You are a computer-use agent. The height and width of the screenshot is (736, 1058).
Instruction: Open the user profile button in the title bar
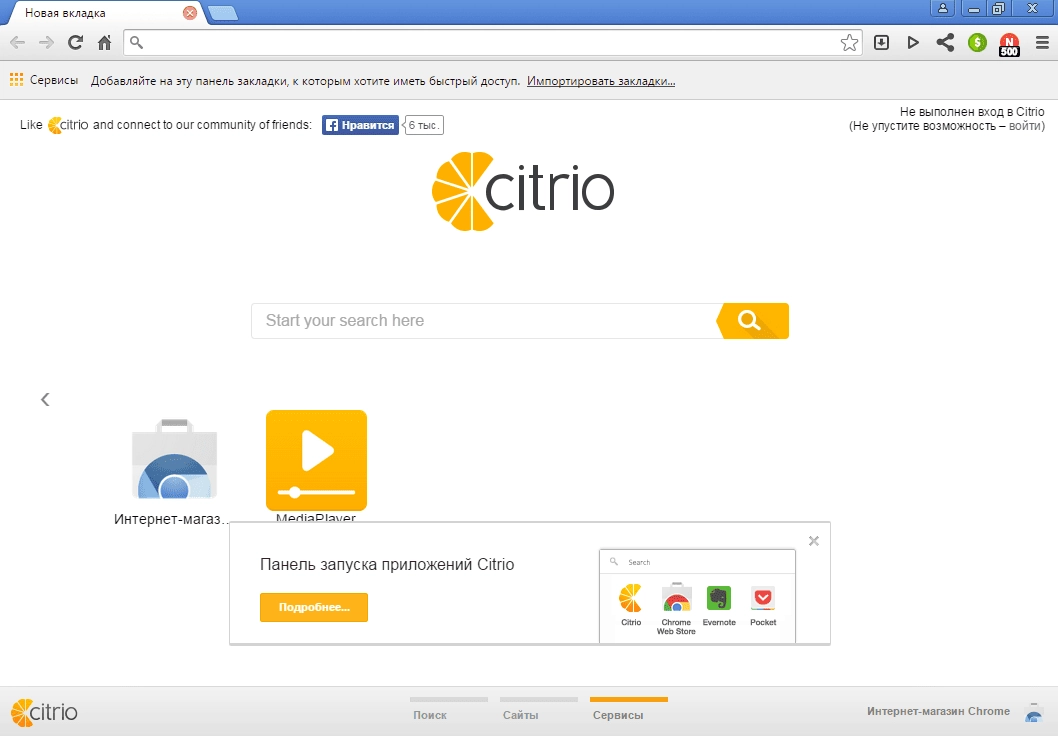(x=943, y=8)
